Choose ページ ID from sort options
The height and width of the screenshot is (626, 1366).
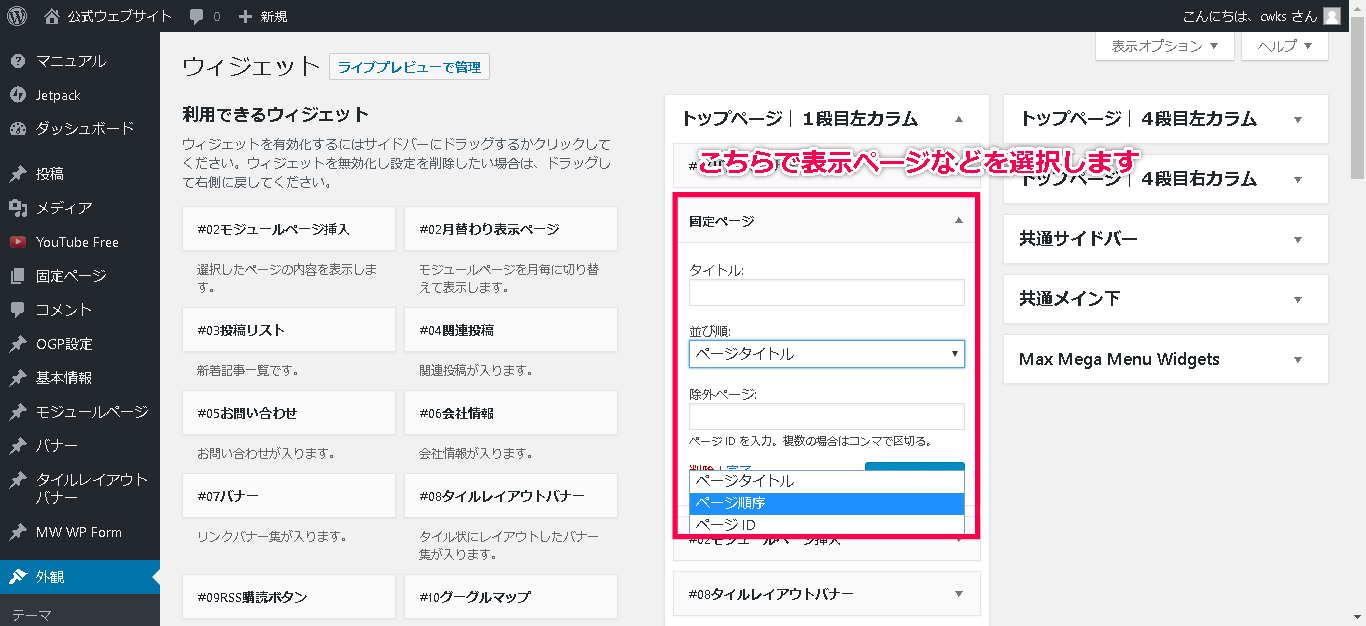click(x=826, y=525)
